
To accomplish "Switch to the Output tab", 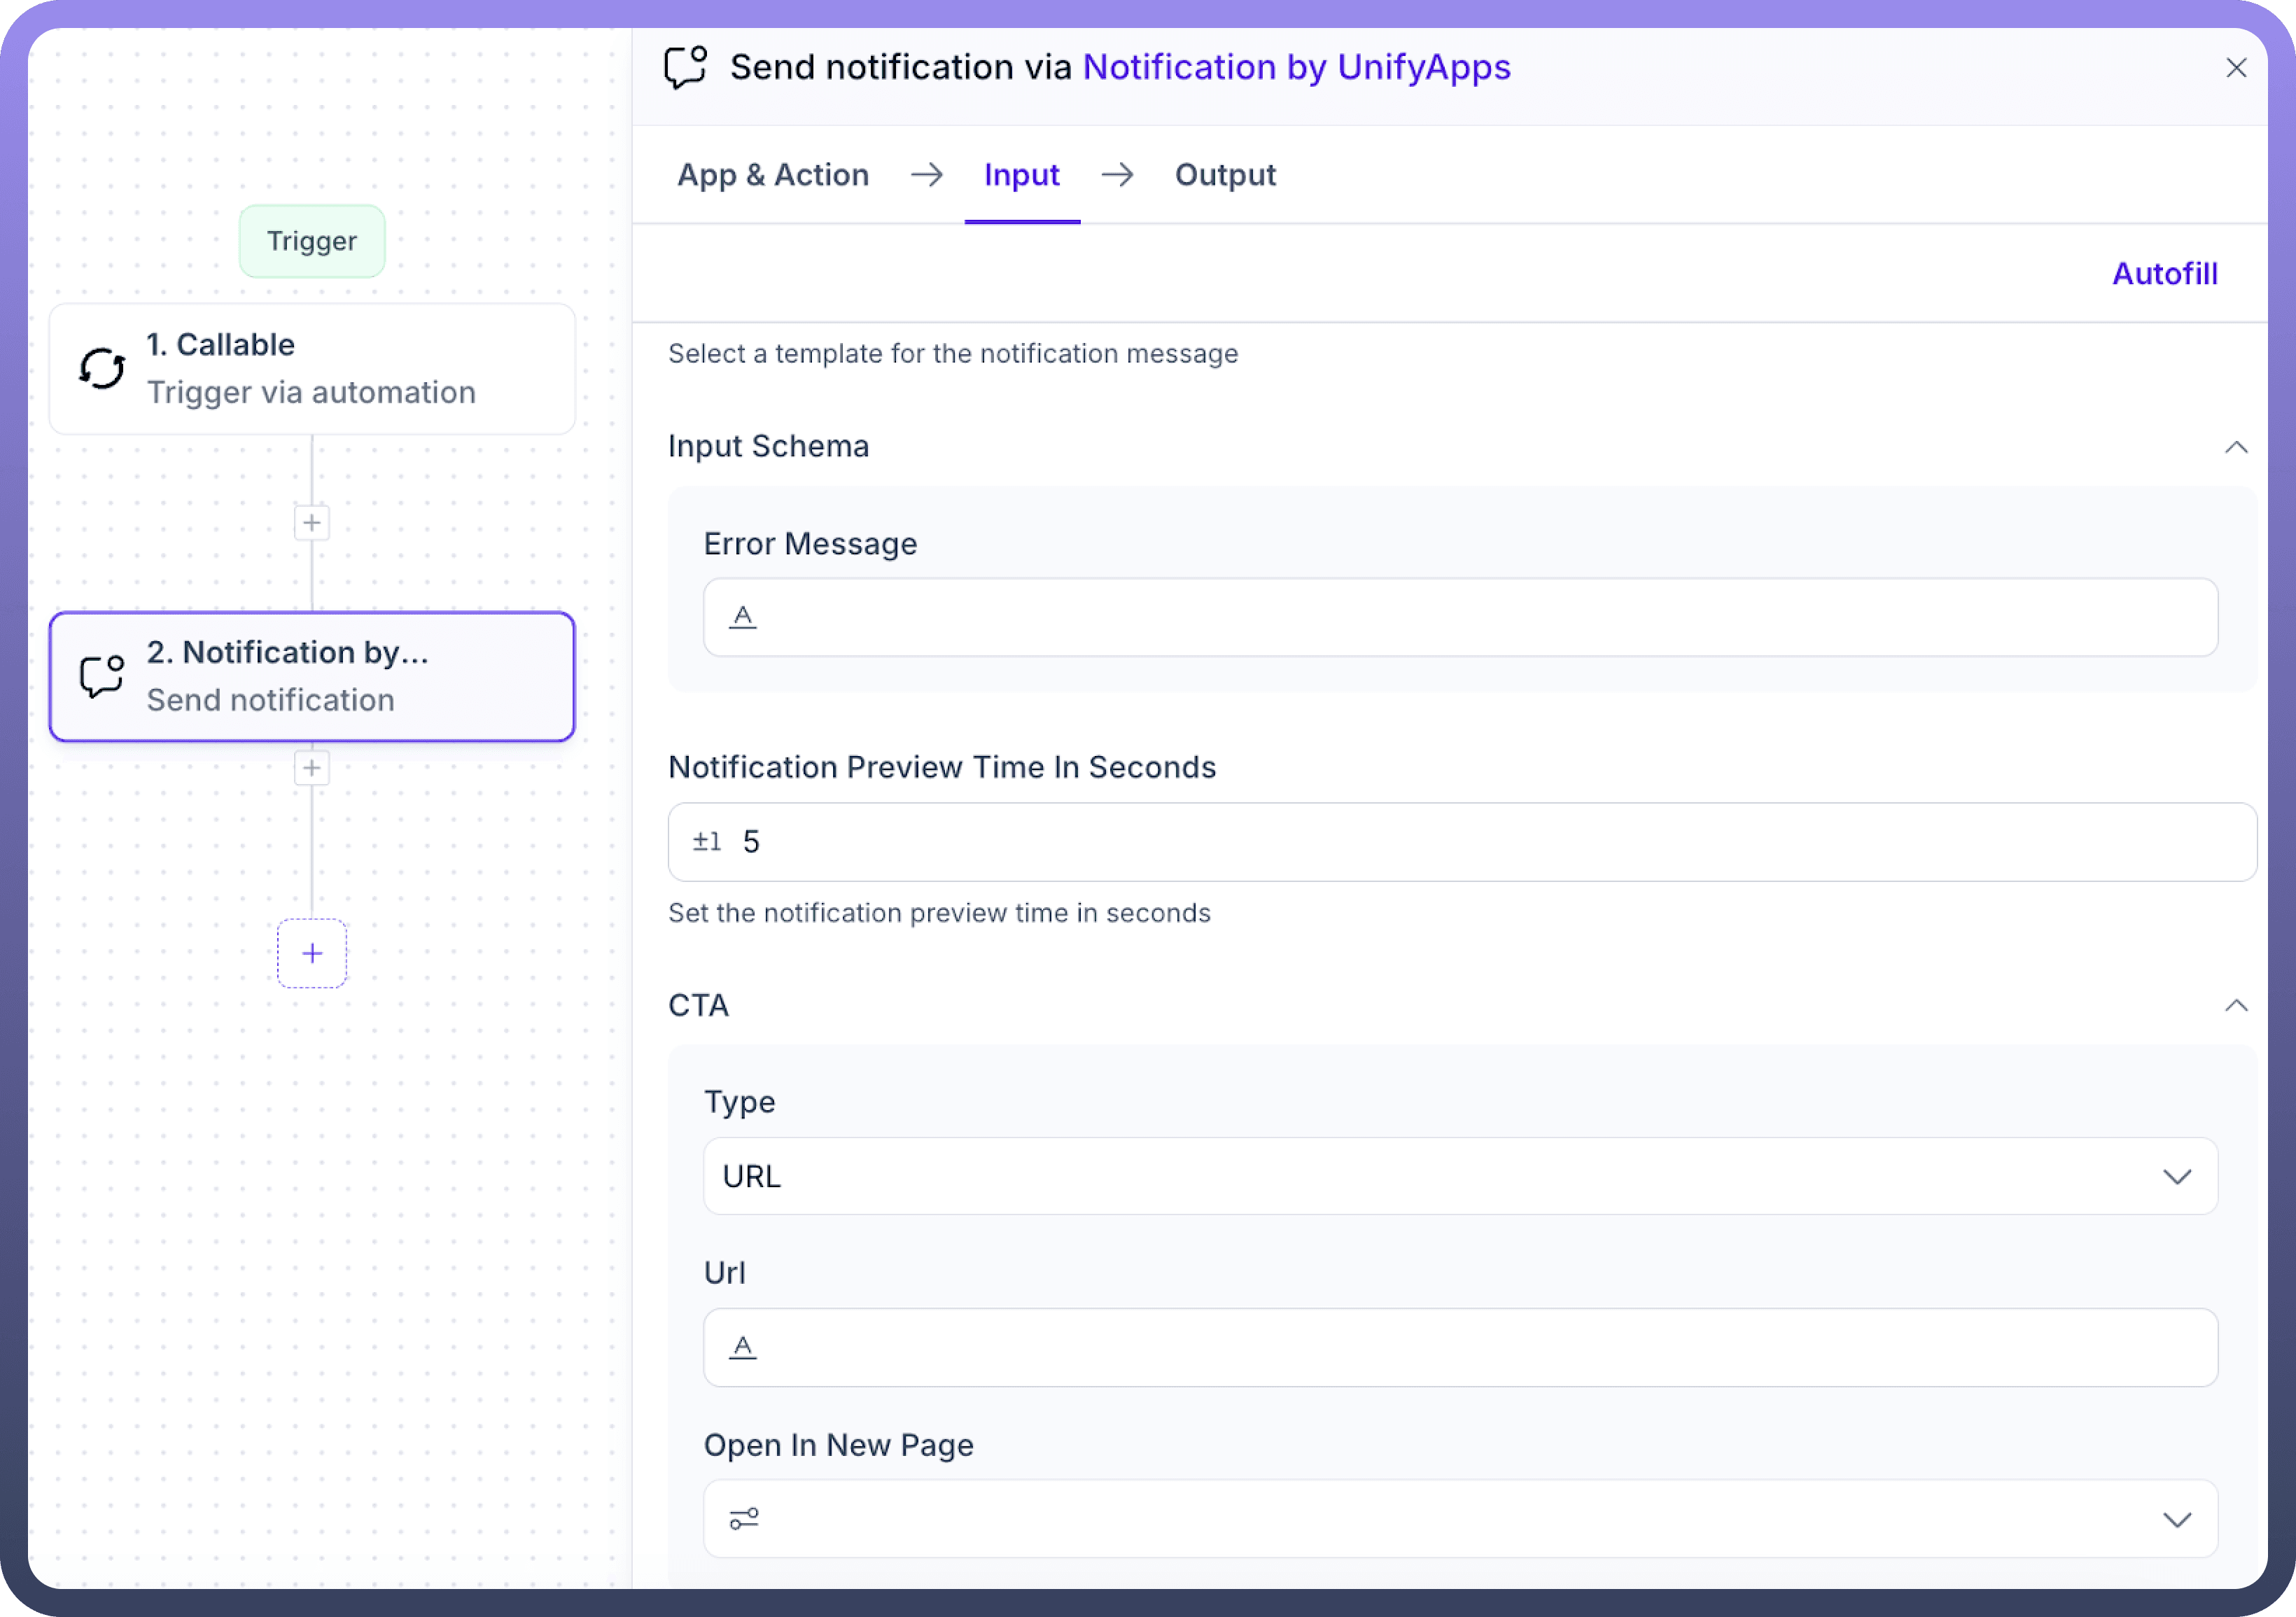I will pos(1225,175).
